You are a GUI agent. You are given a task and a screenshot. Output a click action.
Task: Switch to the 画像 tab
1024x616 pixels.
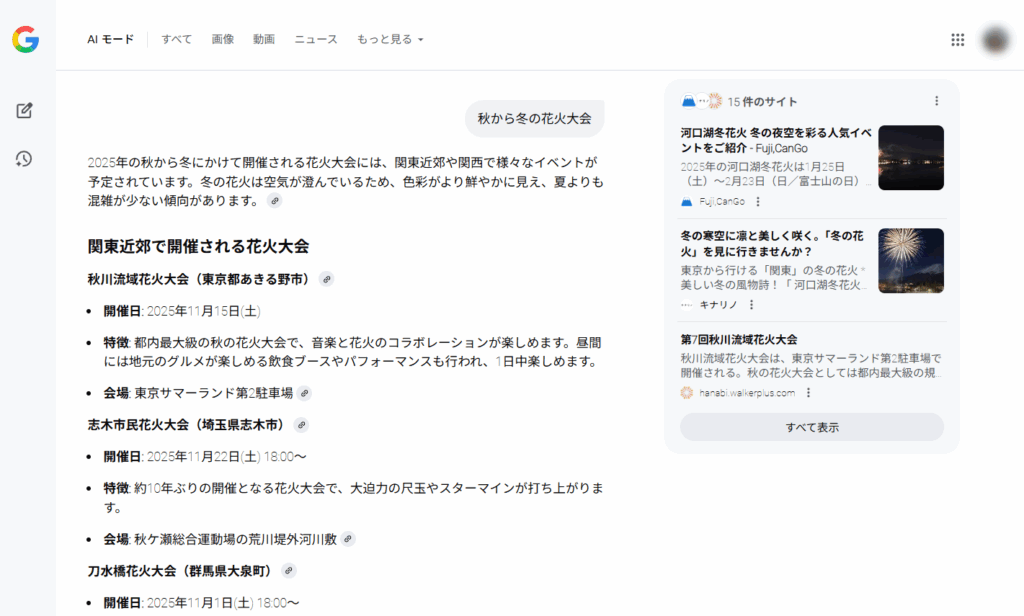(x=223, y=39)
